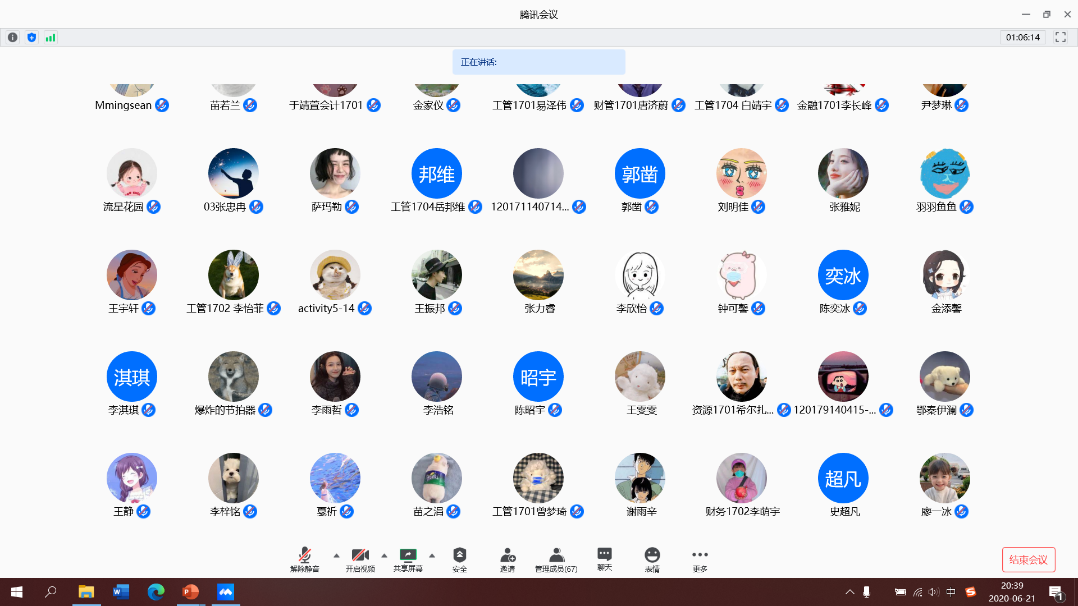Screen dimensions: 1078x606
Task: Expand the share options arrow beside 共享屏幕
Action: [432, 555]
